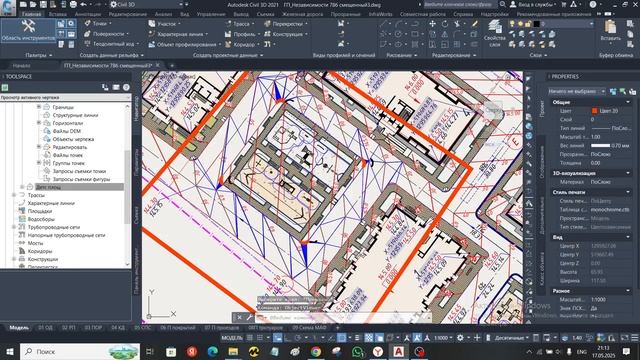
Task: Toggle the grid display in status bar
Action: point(250,338)
